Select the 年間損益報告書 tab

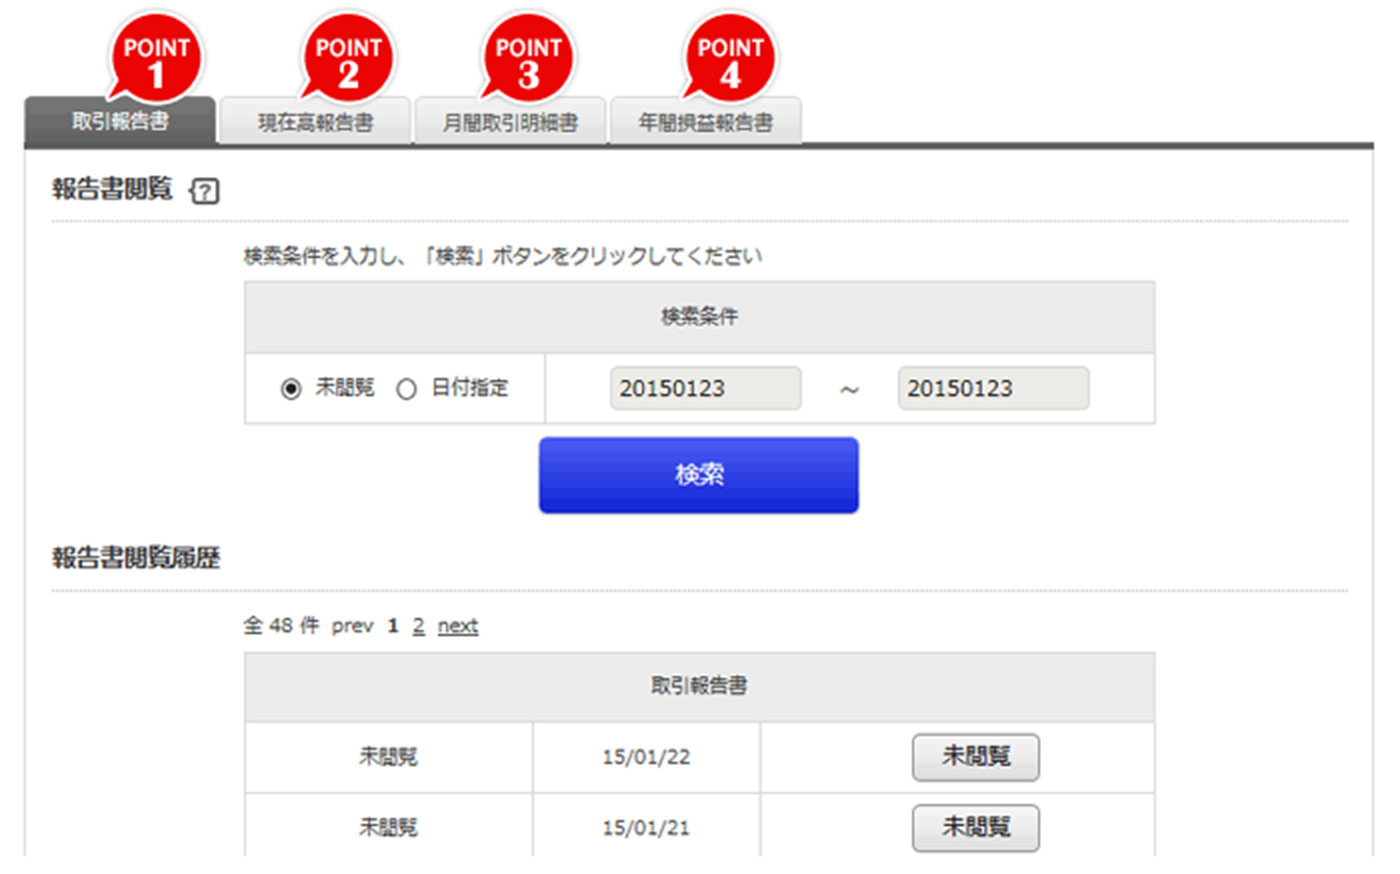click(x=705, y=123)
